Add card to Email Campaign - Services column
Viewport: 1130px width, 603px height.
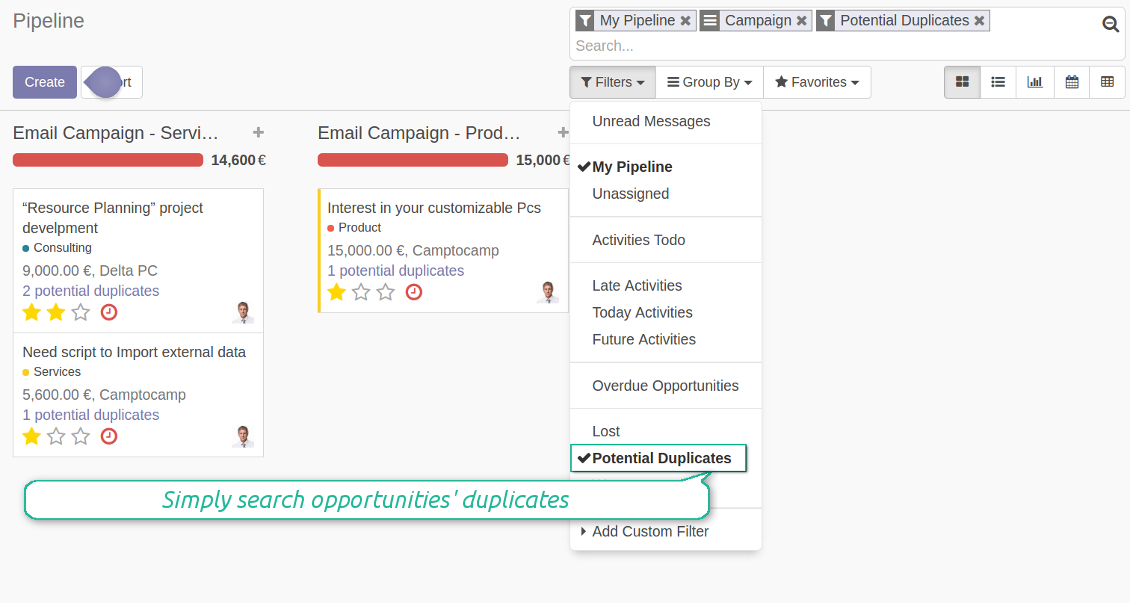(x=258, y=133)
